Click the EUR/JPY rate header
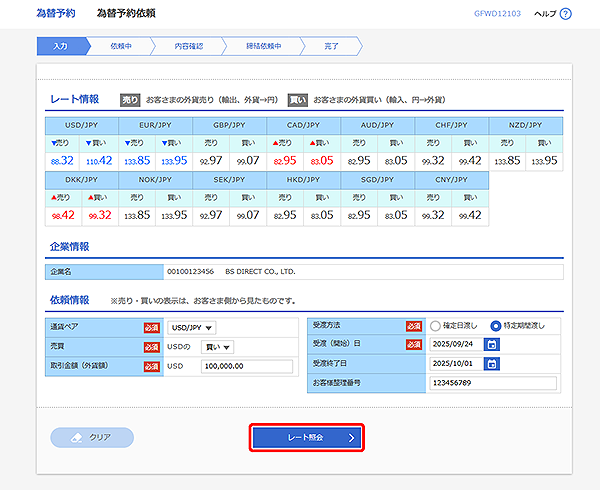The image size is (600, 490). (155, 125)
